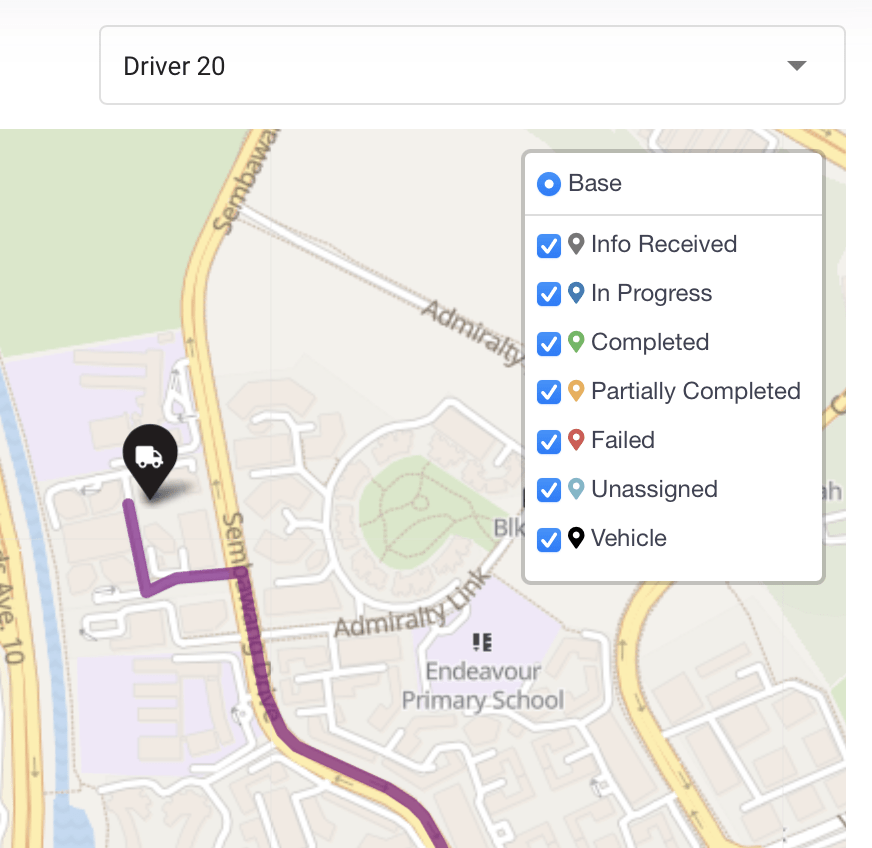Click the blue In Progress pin icon

point(576,293)
